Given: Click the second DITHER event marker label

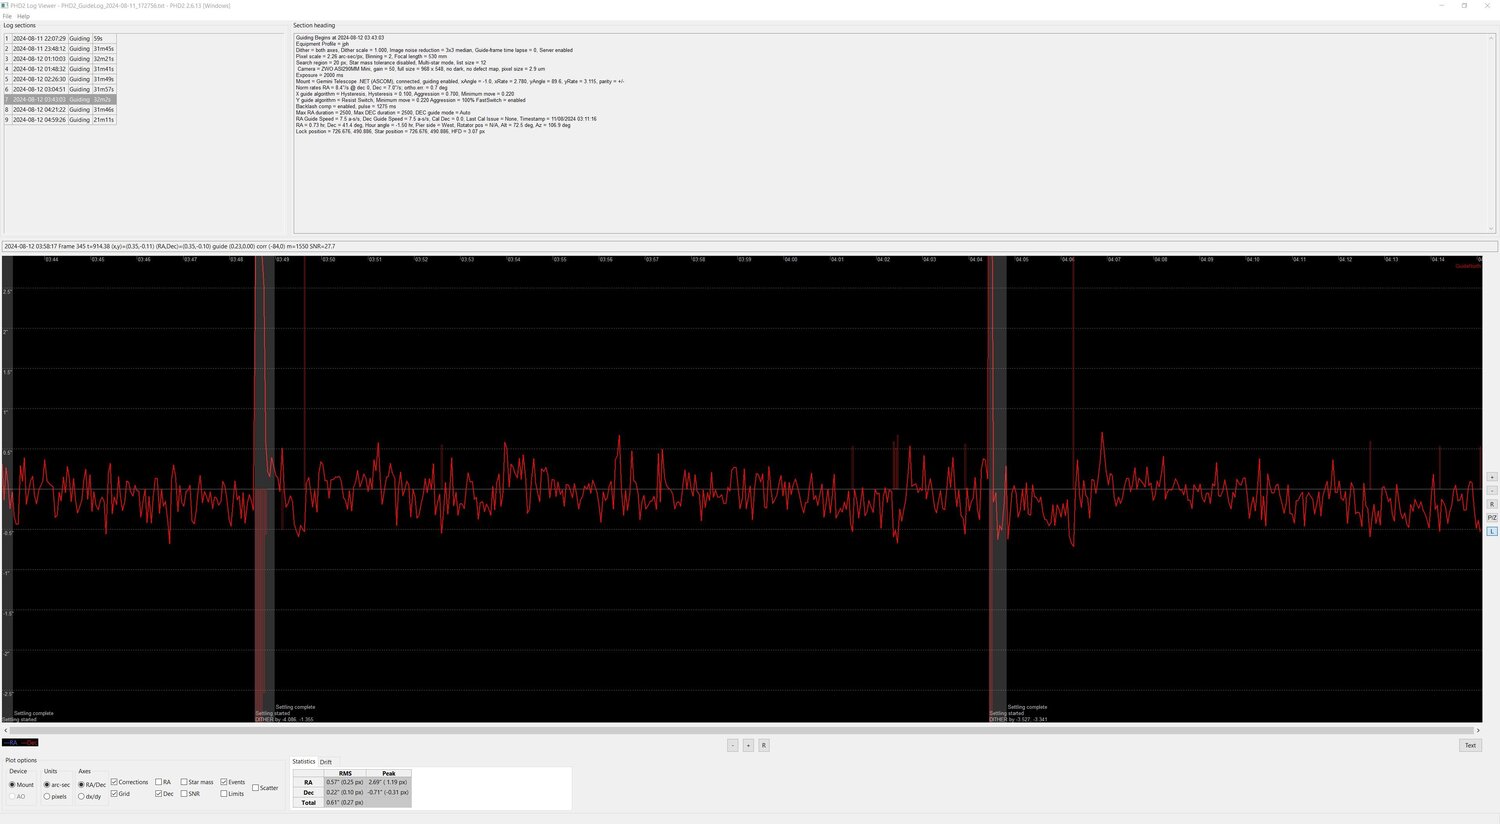Looking at the screenshot, I should click(1018, 719).
